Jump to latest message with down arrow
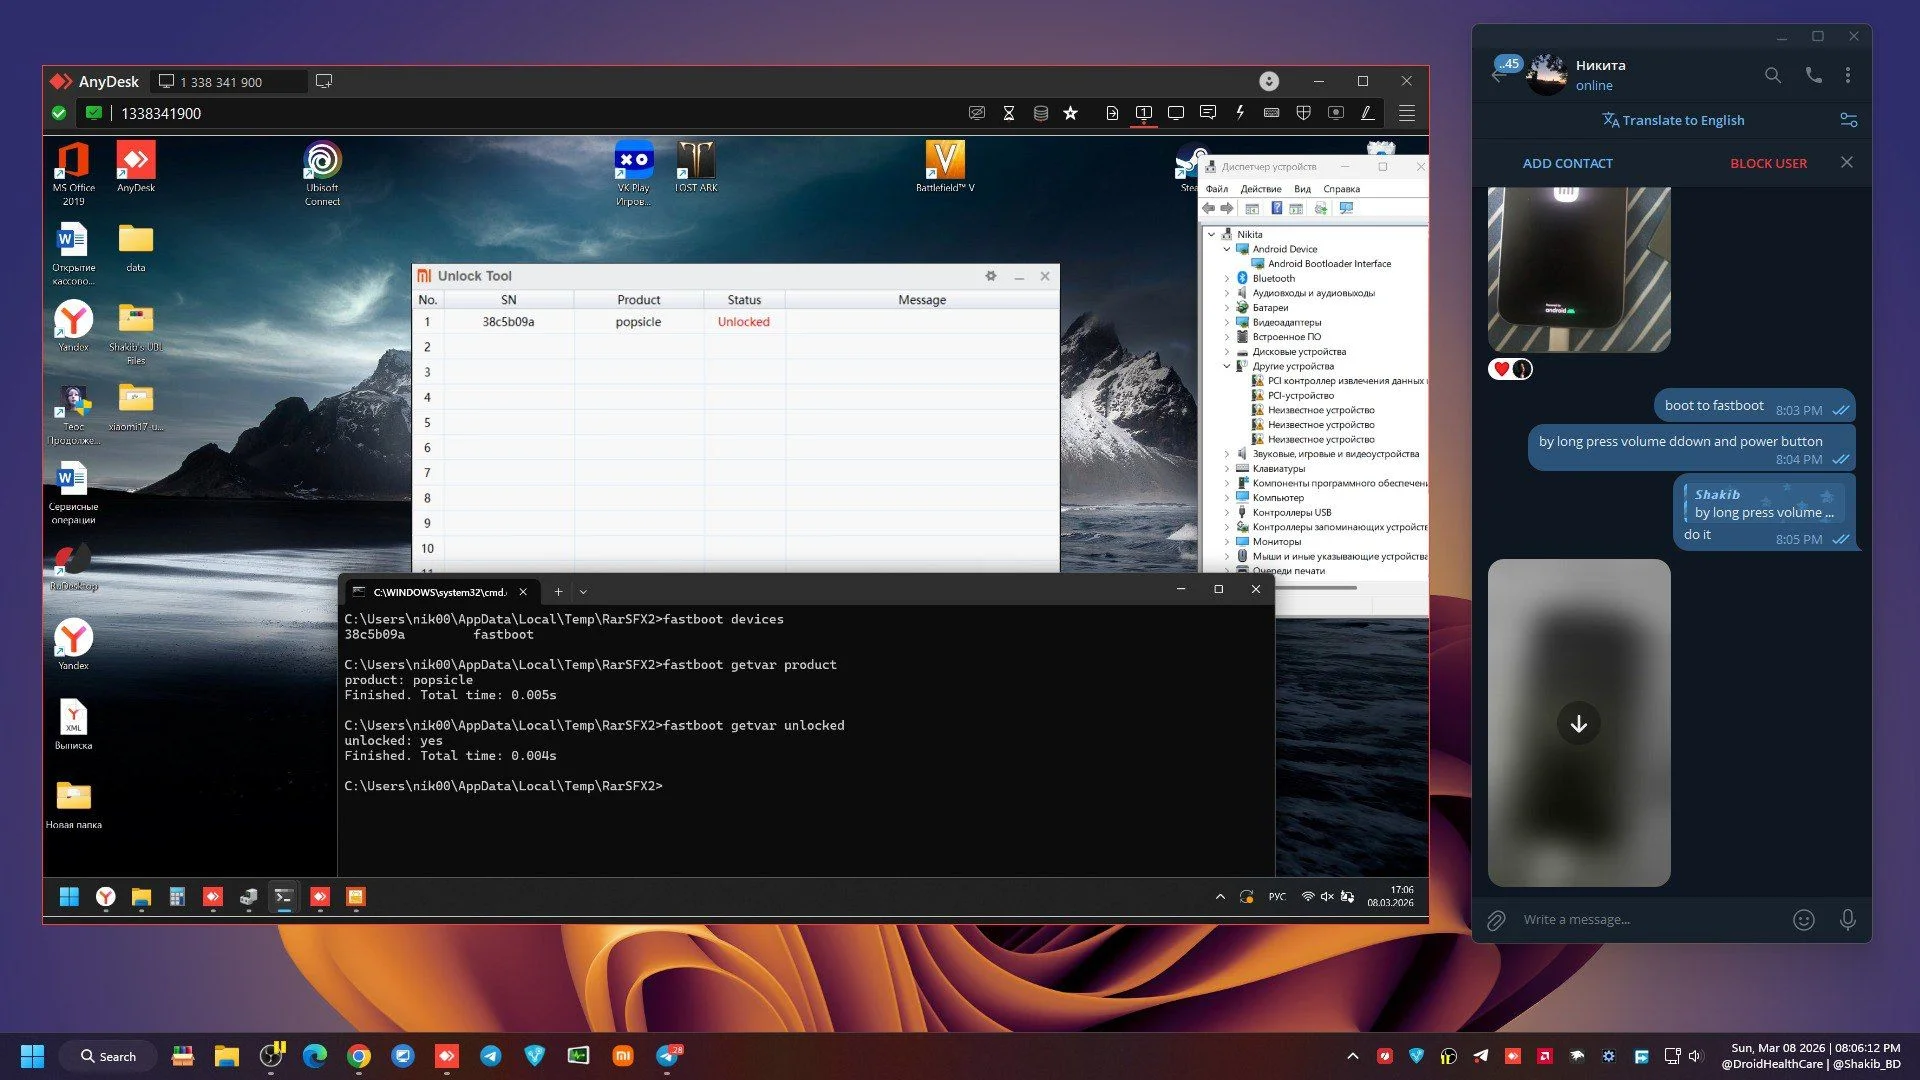The width and height of the screenshot is (1920, 1080). coord(1579,724)
